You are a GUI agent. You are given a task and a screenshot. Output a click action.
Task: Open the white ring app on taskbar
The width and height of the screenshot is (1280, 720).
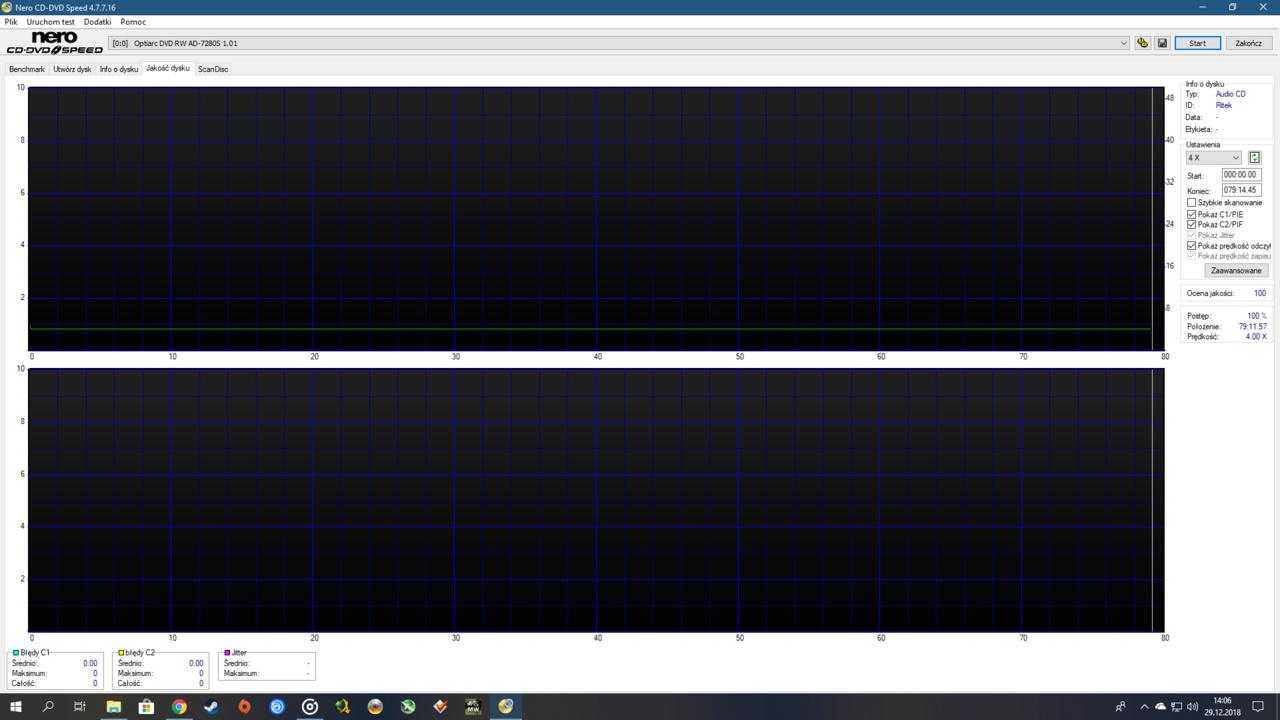(310, 706)
